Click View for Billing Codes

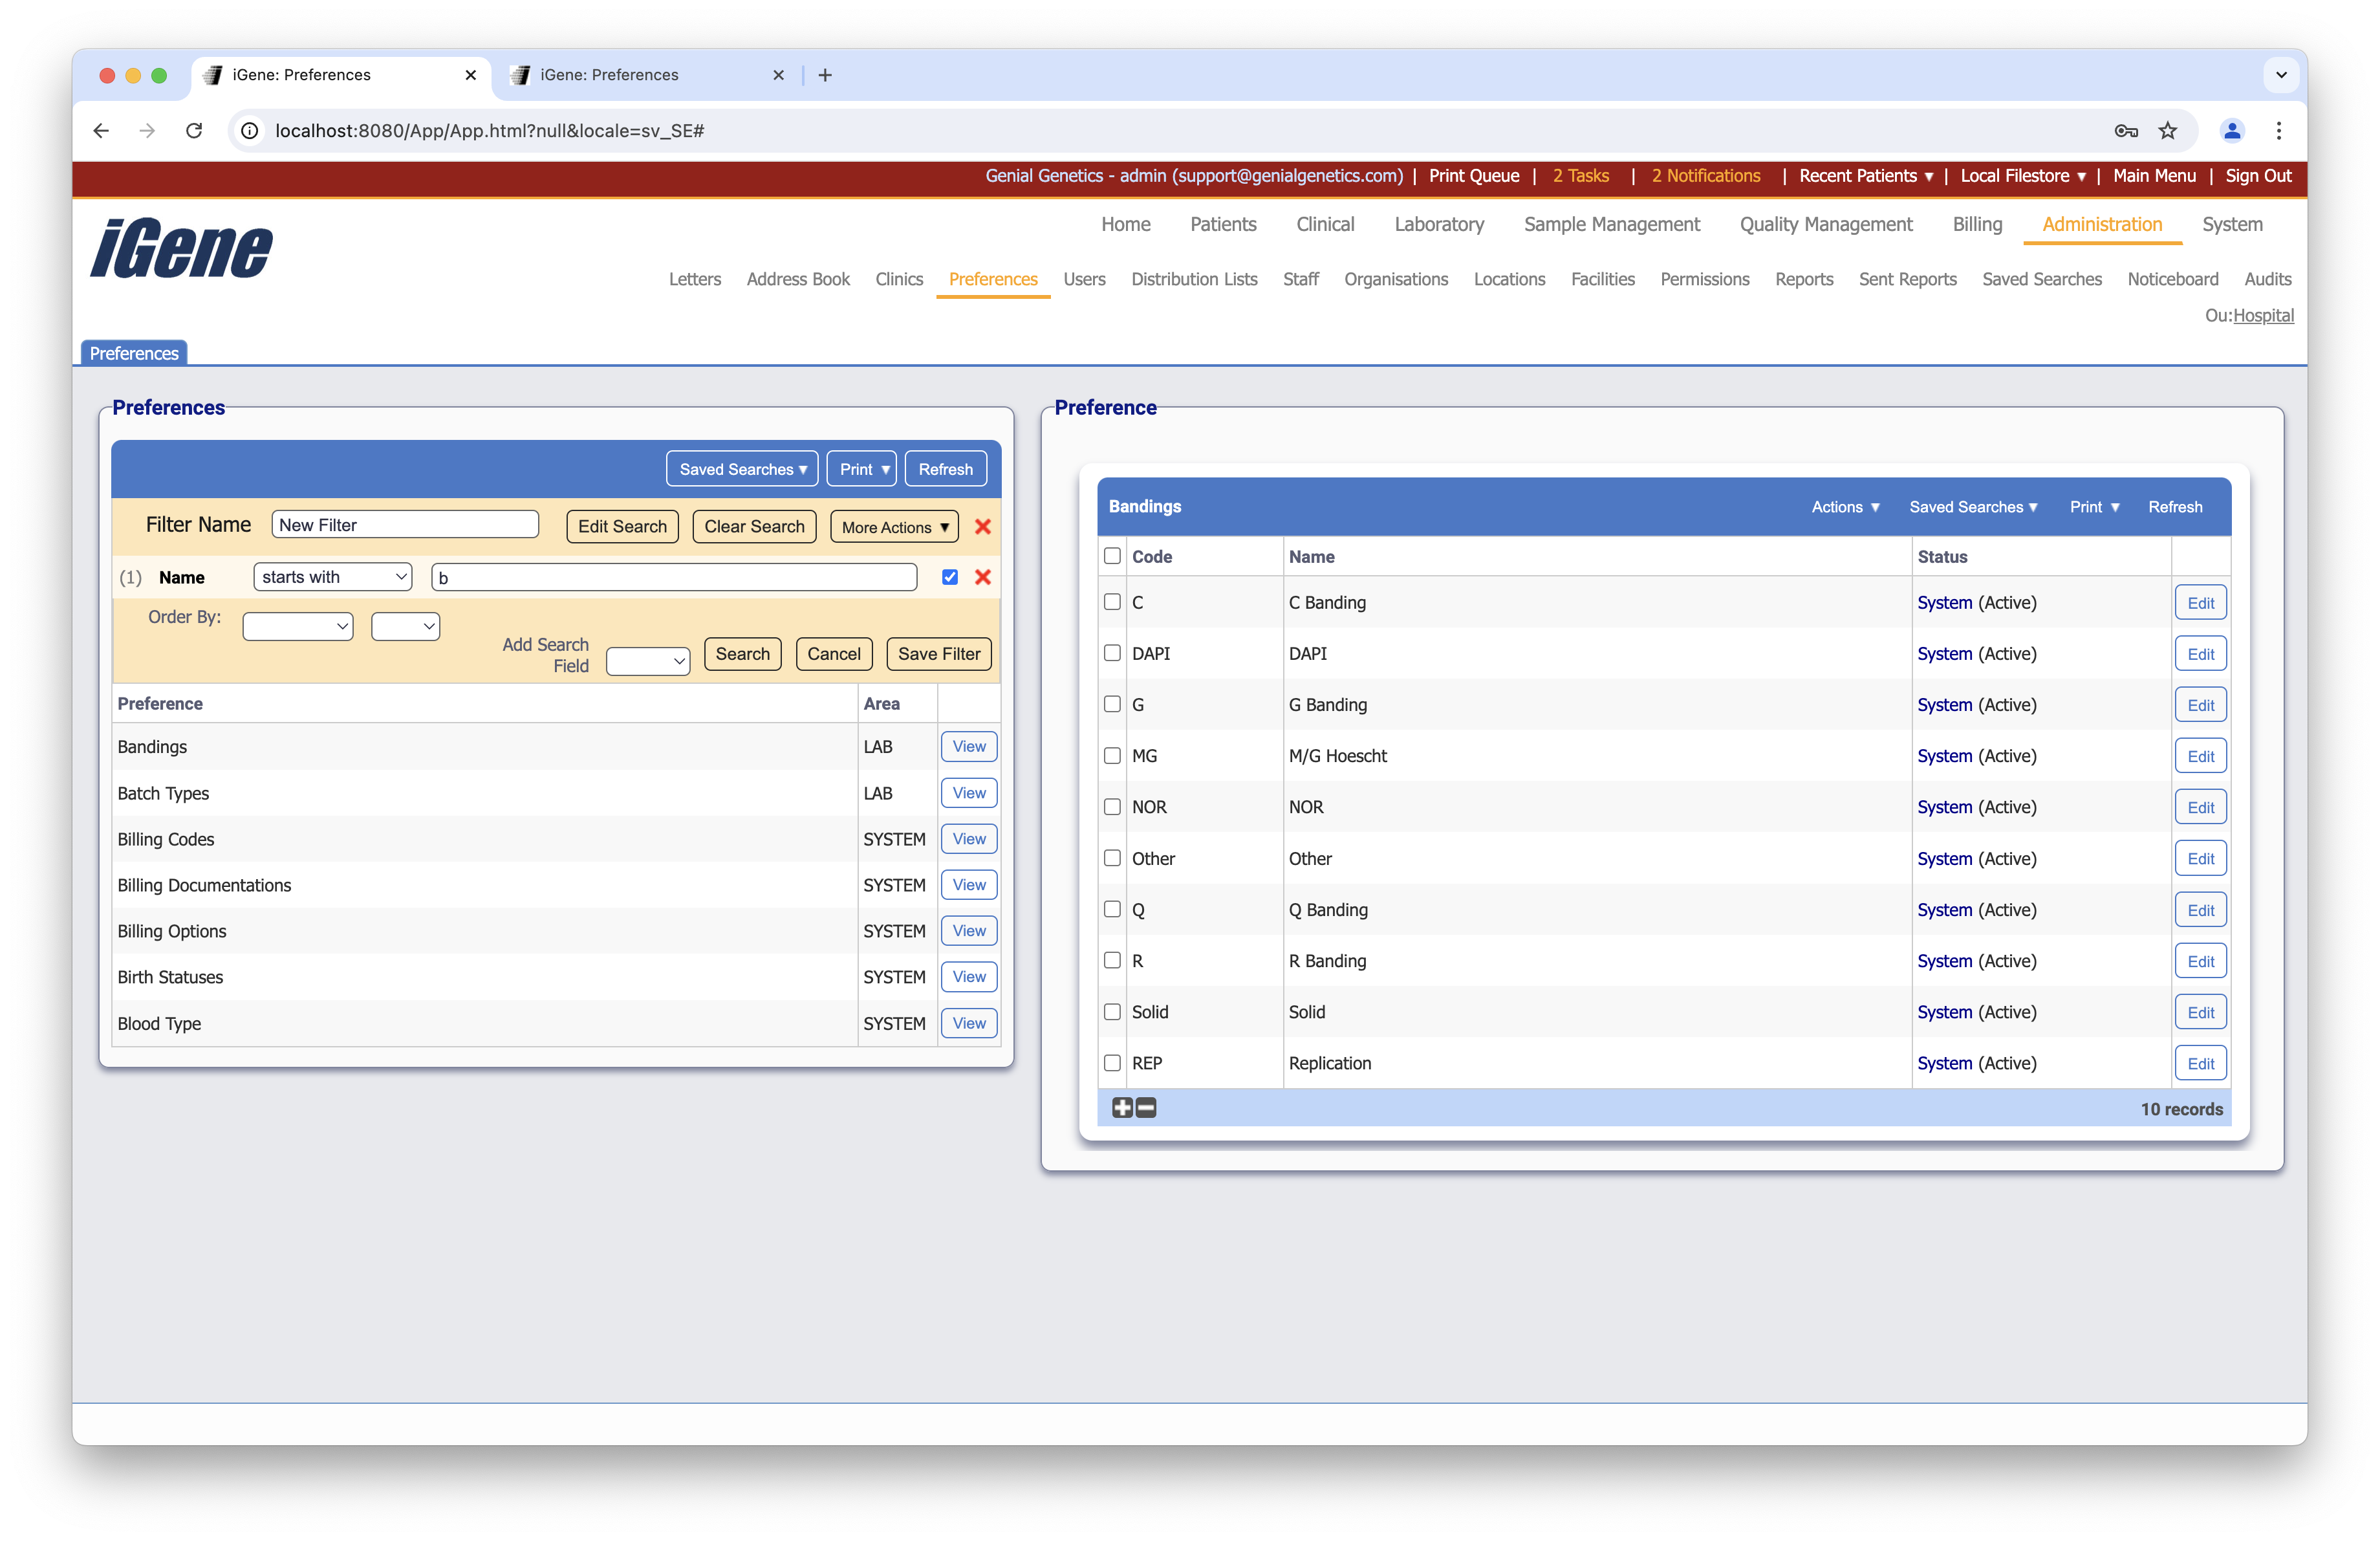point(968,839)
